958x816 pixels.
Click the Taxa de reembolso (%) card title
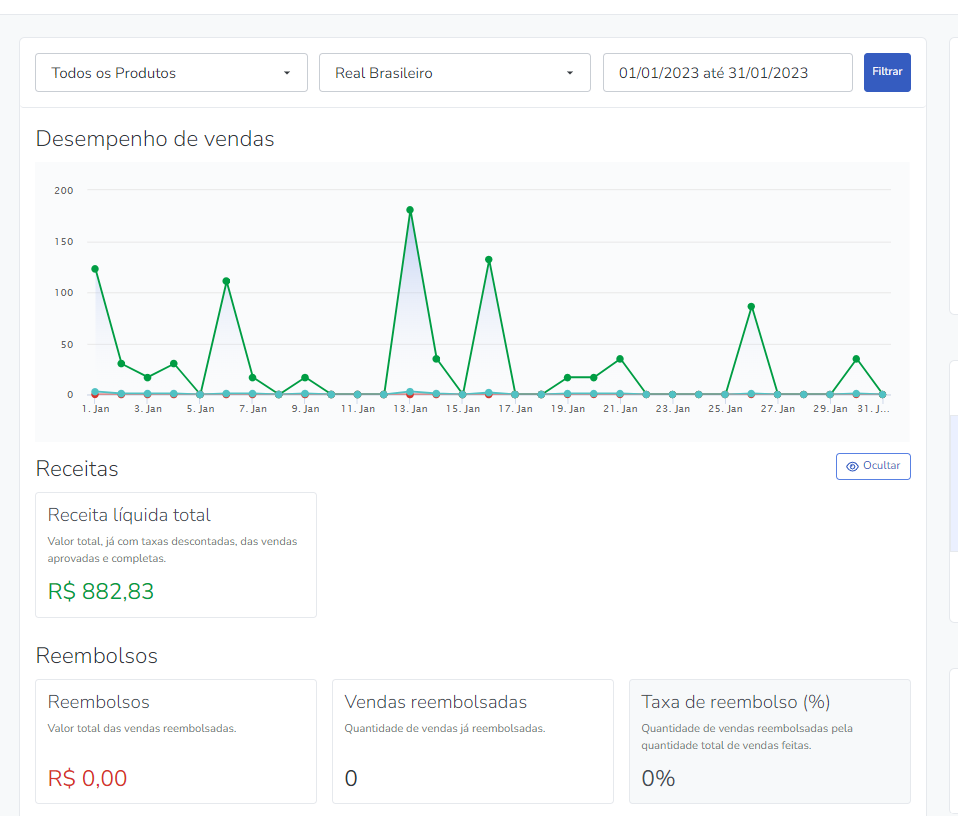[736, 702]
